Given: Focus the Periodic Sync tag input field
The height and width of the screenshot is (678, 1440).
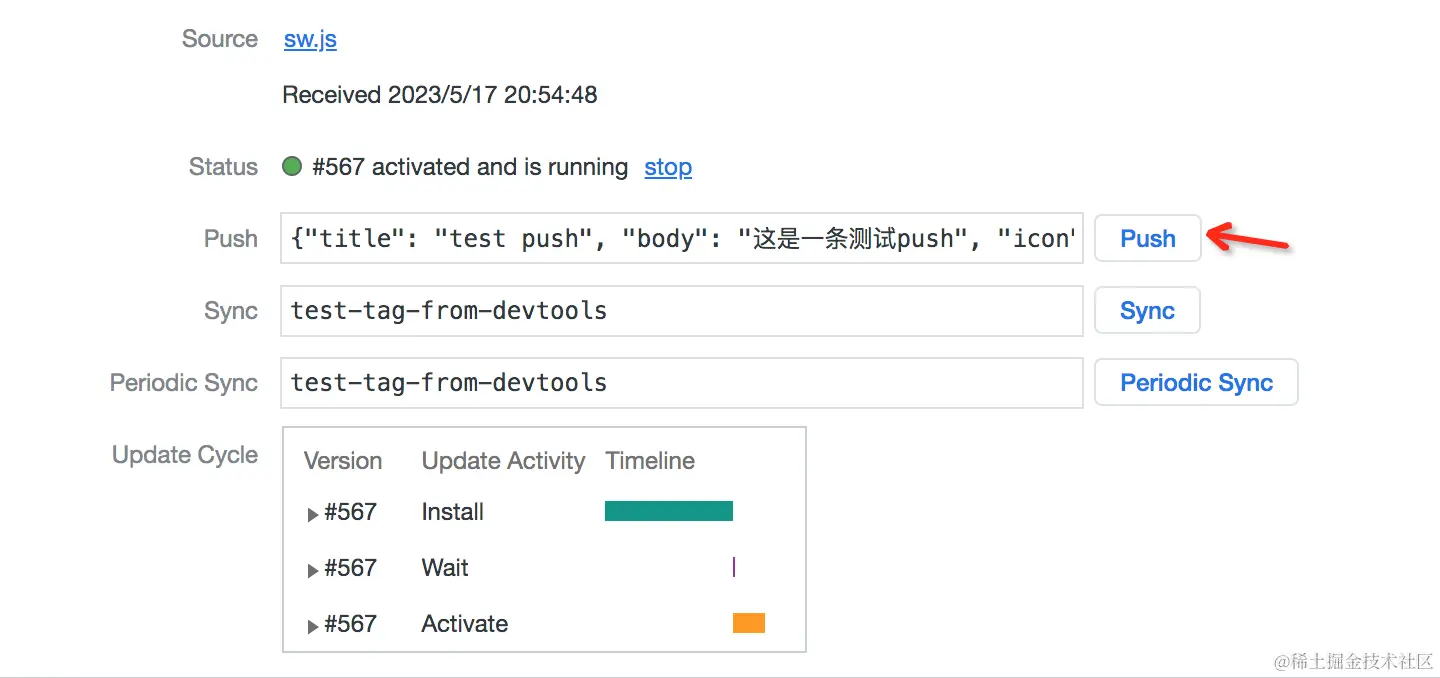Looking at the screenshot, I should coord(682,382).
